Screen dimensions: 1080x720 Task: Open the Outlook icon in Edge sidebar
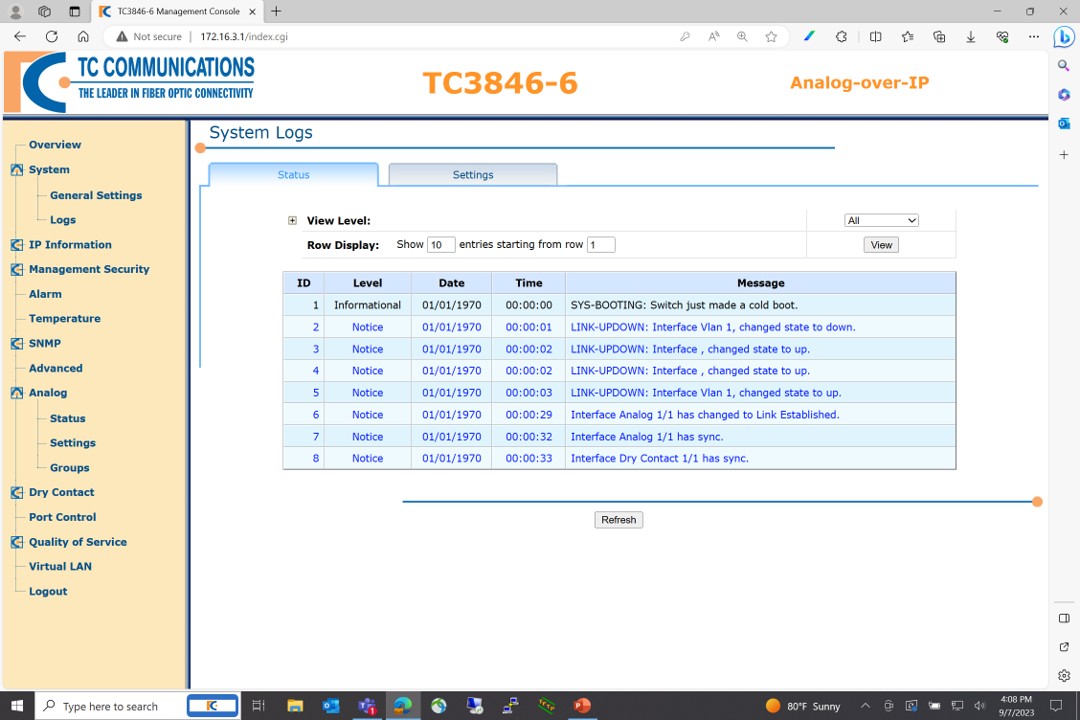click(x=1063, y=123)
